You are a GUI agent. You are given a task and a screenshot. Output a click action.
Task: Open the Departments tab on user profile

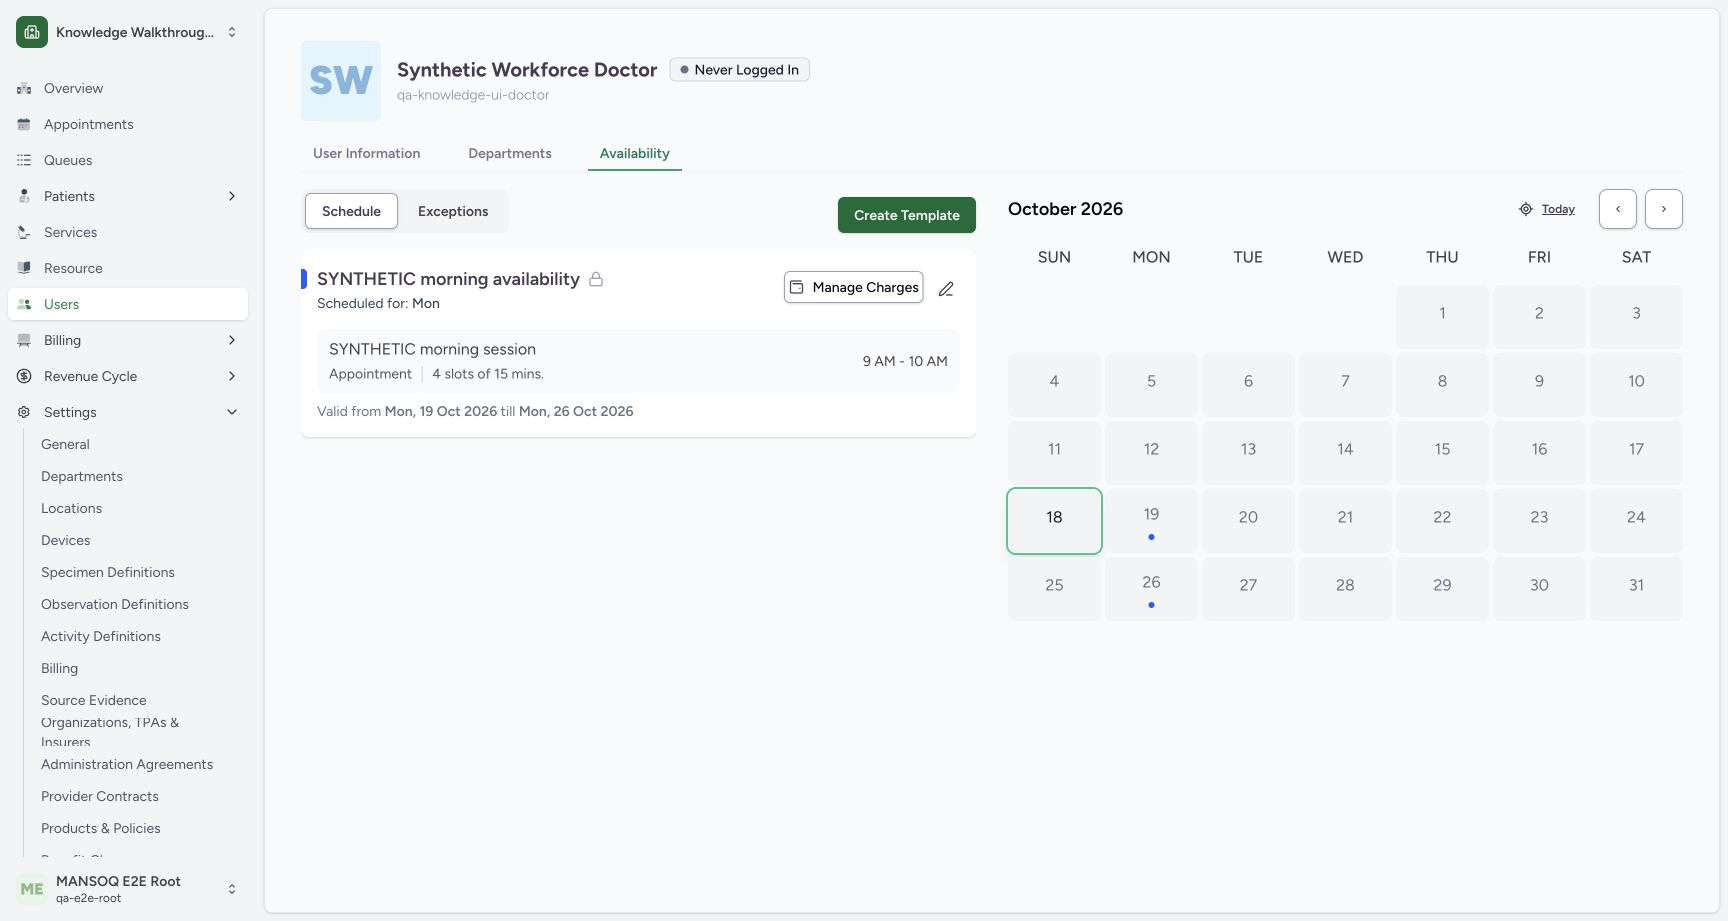pos(510,153)
